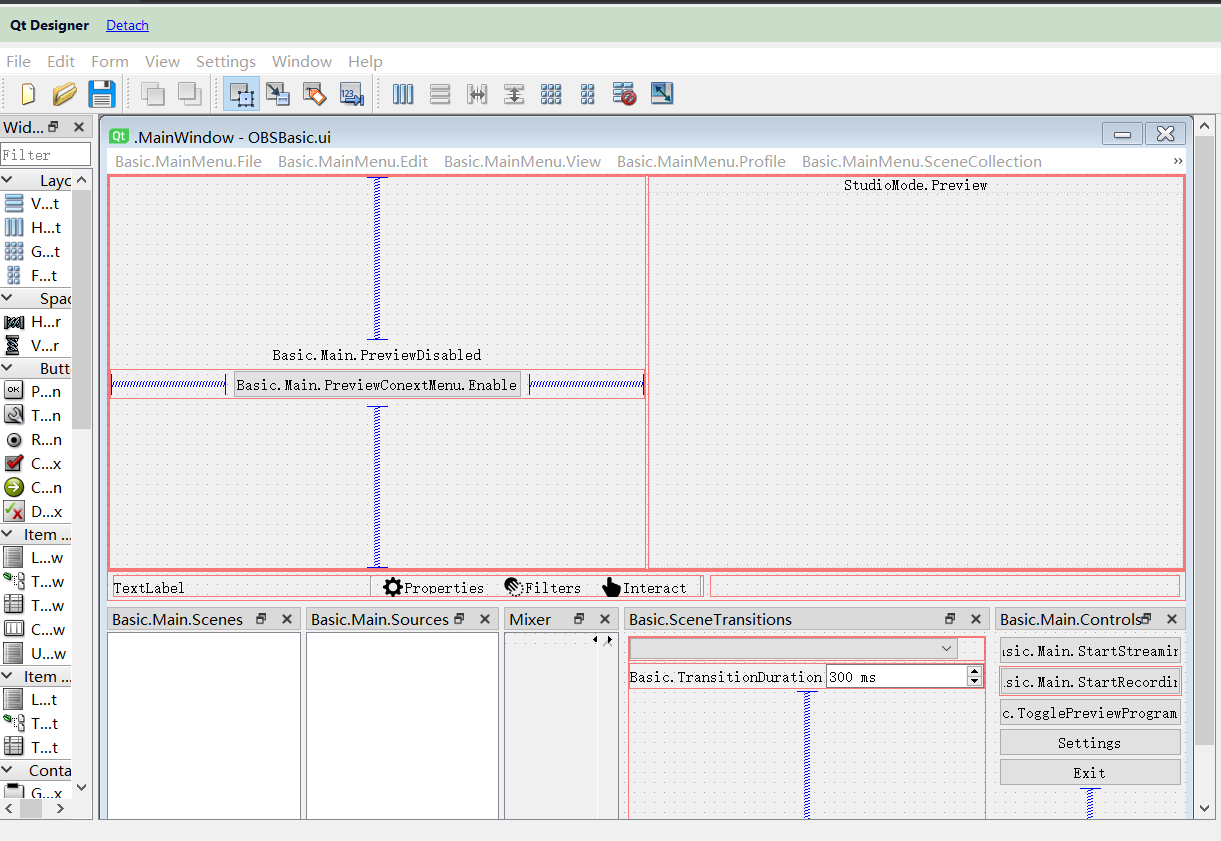Image resolution: width=1221 pixels, height=841 pixels.
Task: Switch to Edit Buddies mode icon
Action: point(315,94)
